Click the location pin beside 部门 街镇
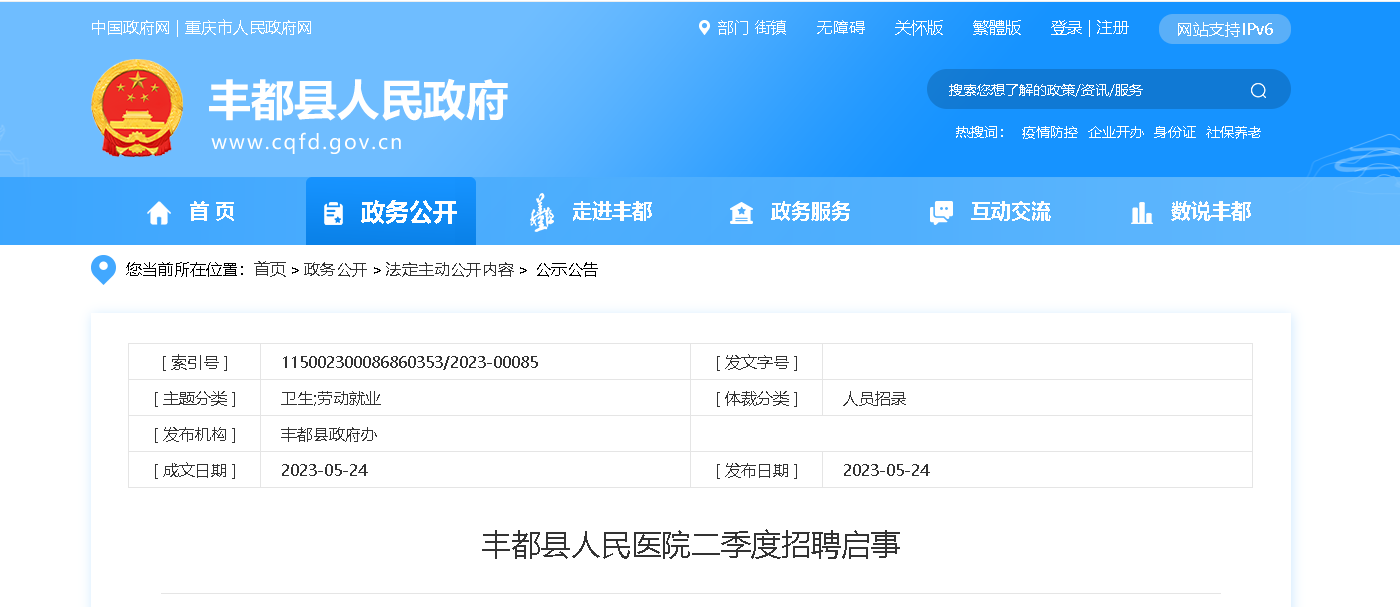Image resolution: width=1400 pixels, height=607 pixels. pos(704,28)
